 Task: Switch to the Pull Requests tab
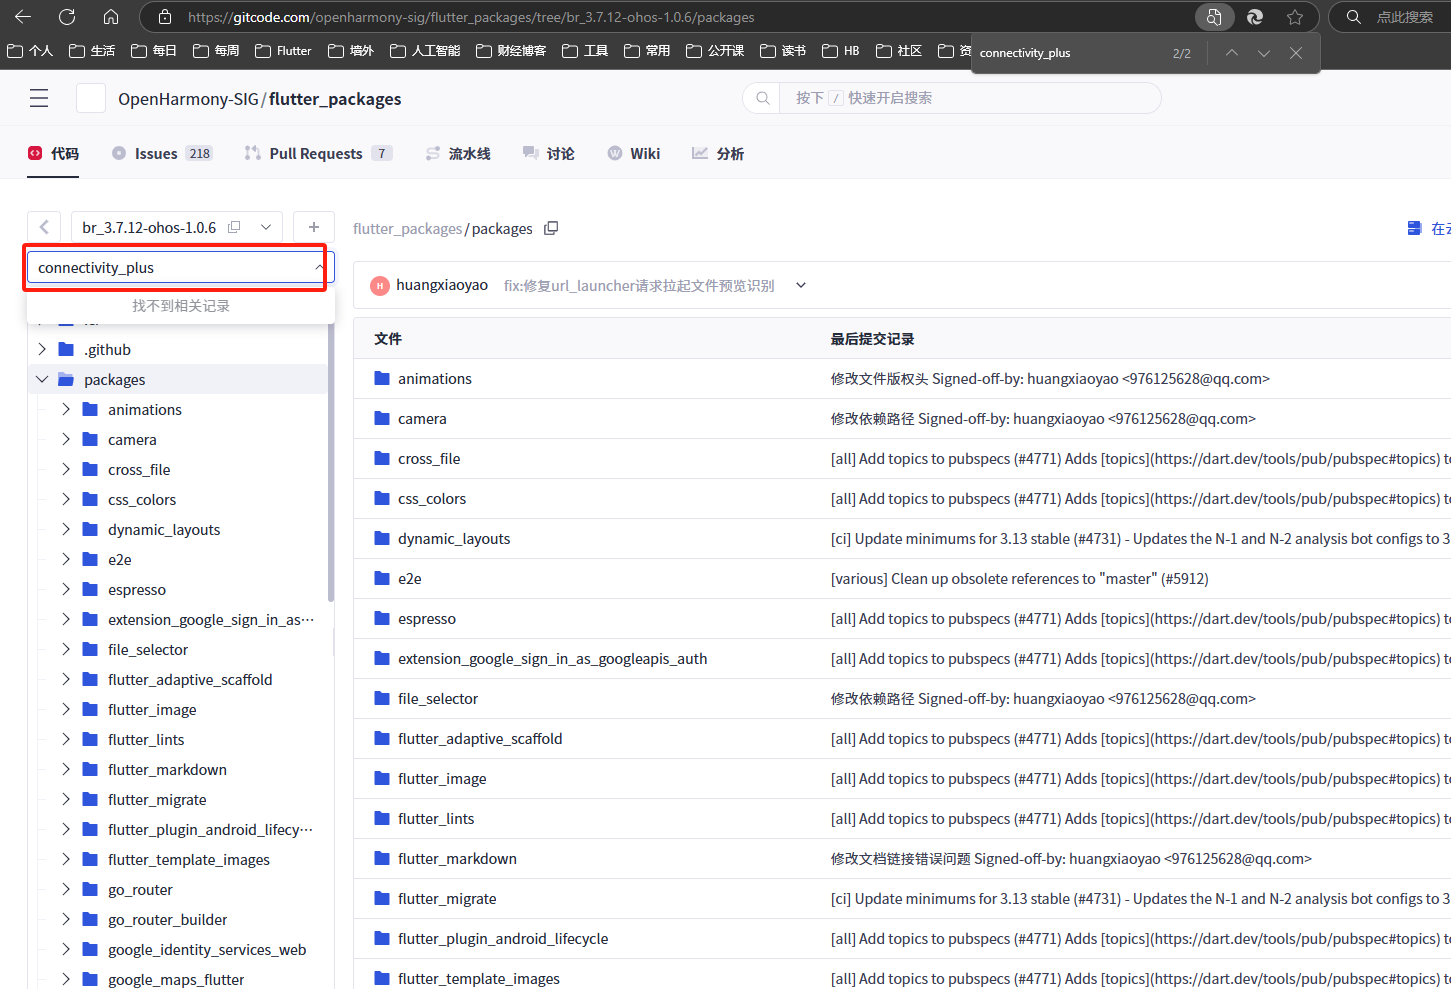(x=318, y=153)
